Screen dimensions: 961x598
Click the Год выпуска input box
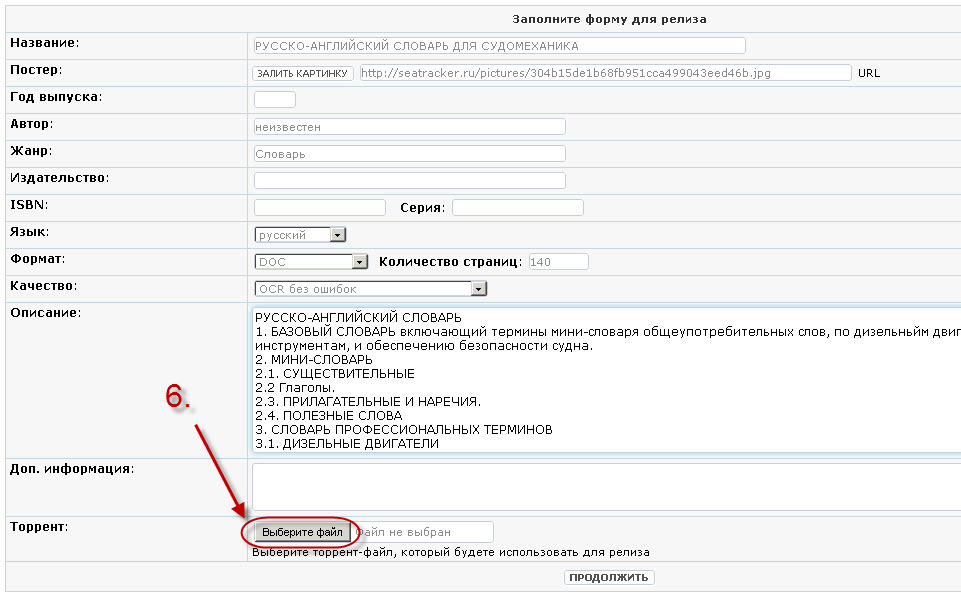275,99
